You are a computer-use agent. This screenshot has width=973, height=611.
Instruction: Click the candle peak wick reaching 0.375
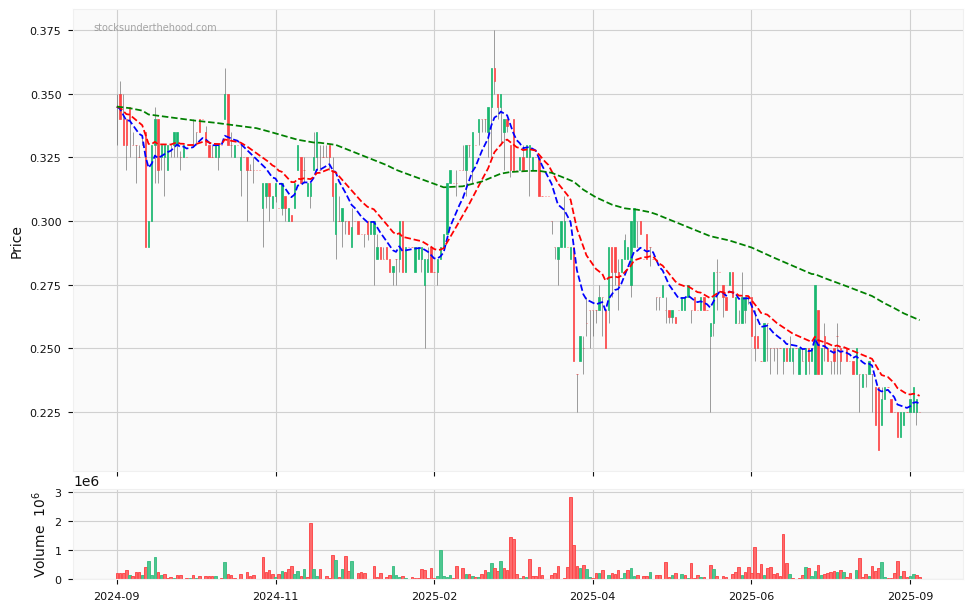tap(495, 48)
